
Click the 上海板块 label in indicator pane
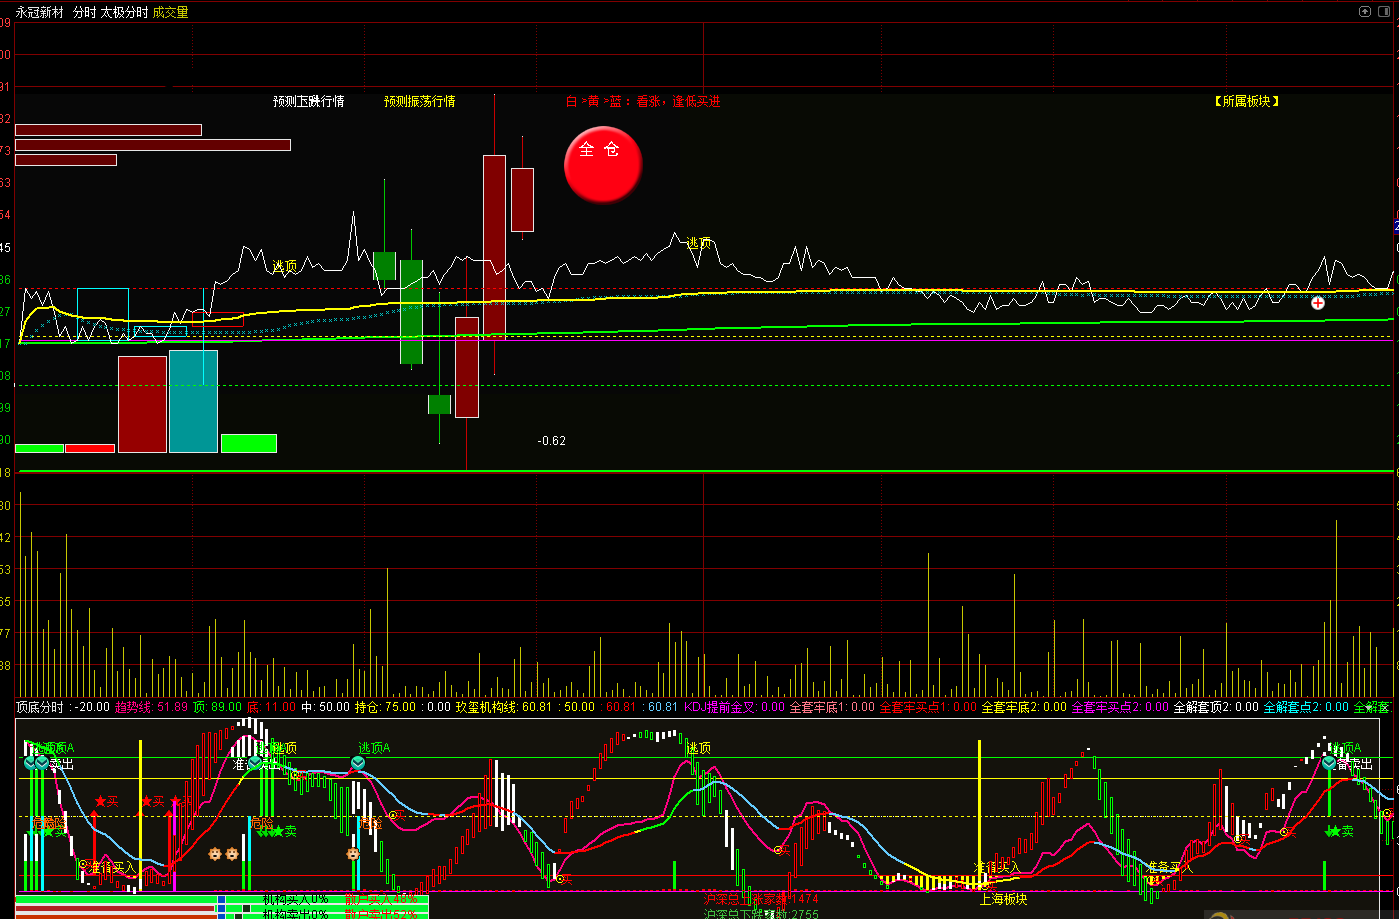pyautogui.click(x=1003, y=899)
